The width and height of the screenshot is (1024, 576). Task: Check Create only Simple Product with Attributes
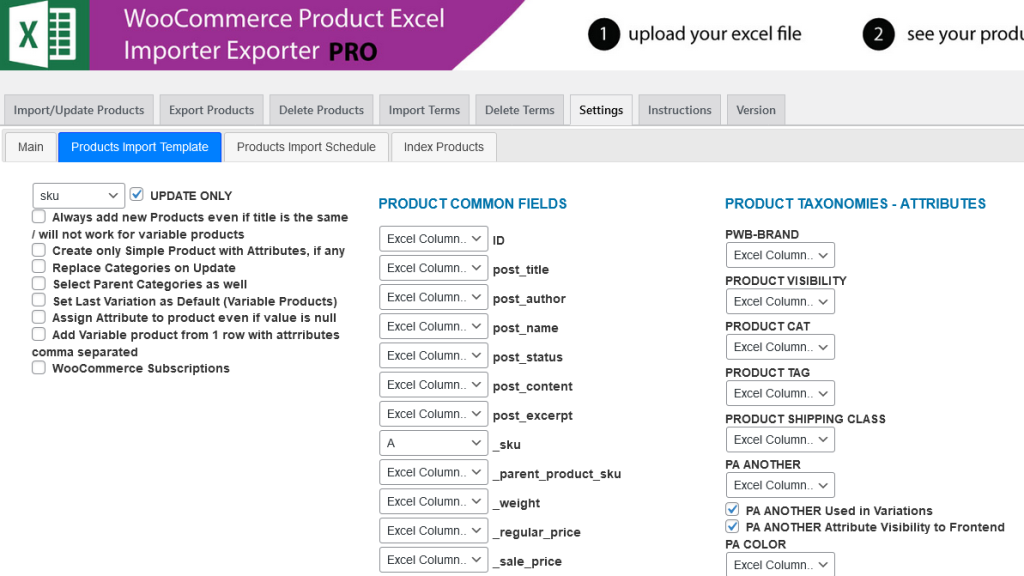pos(39,250)
